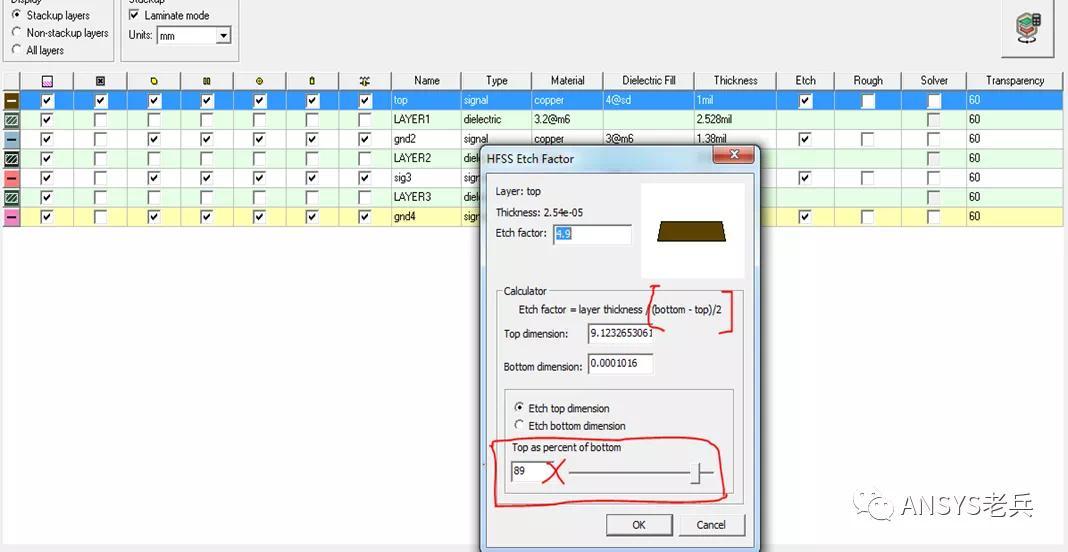This screenshot has height=552, width=1068.
Task: Click the Dielectric Fill column header
Action: 648,80
